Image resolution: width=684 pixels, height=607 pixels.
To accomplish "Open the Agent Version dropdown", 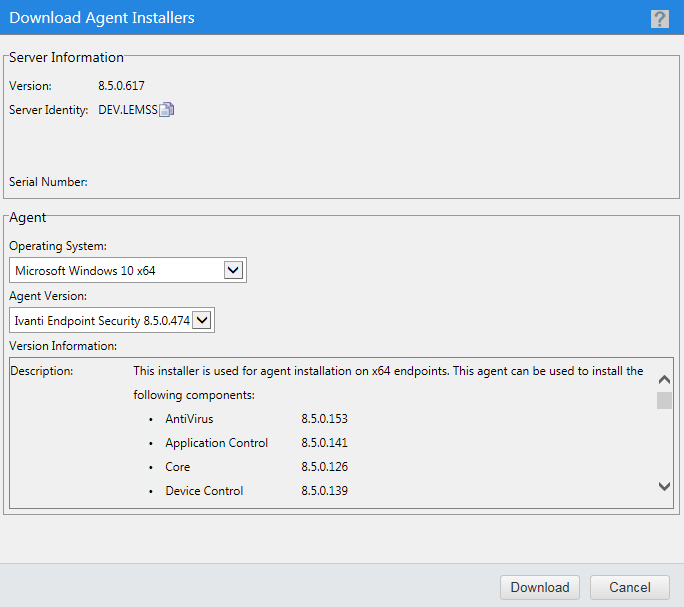I will click(x=202, y=320).
